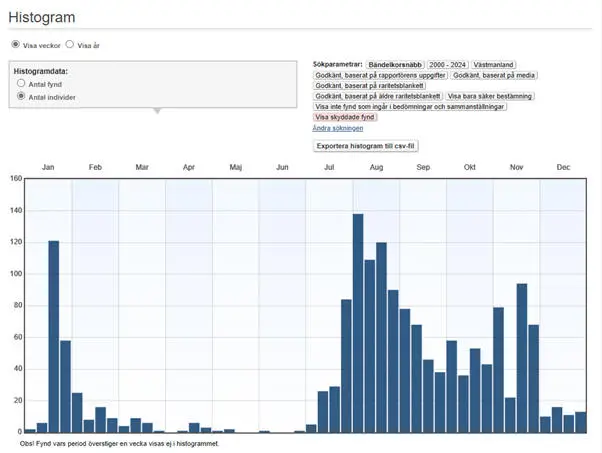
Task: Open the "Ändra sökningen" link
Action: tap(337, 128)
